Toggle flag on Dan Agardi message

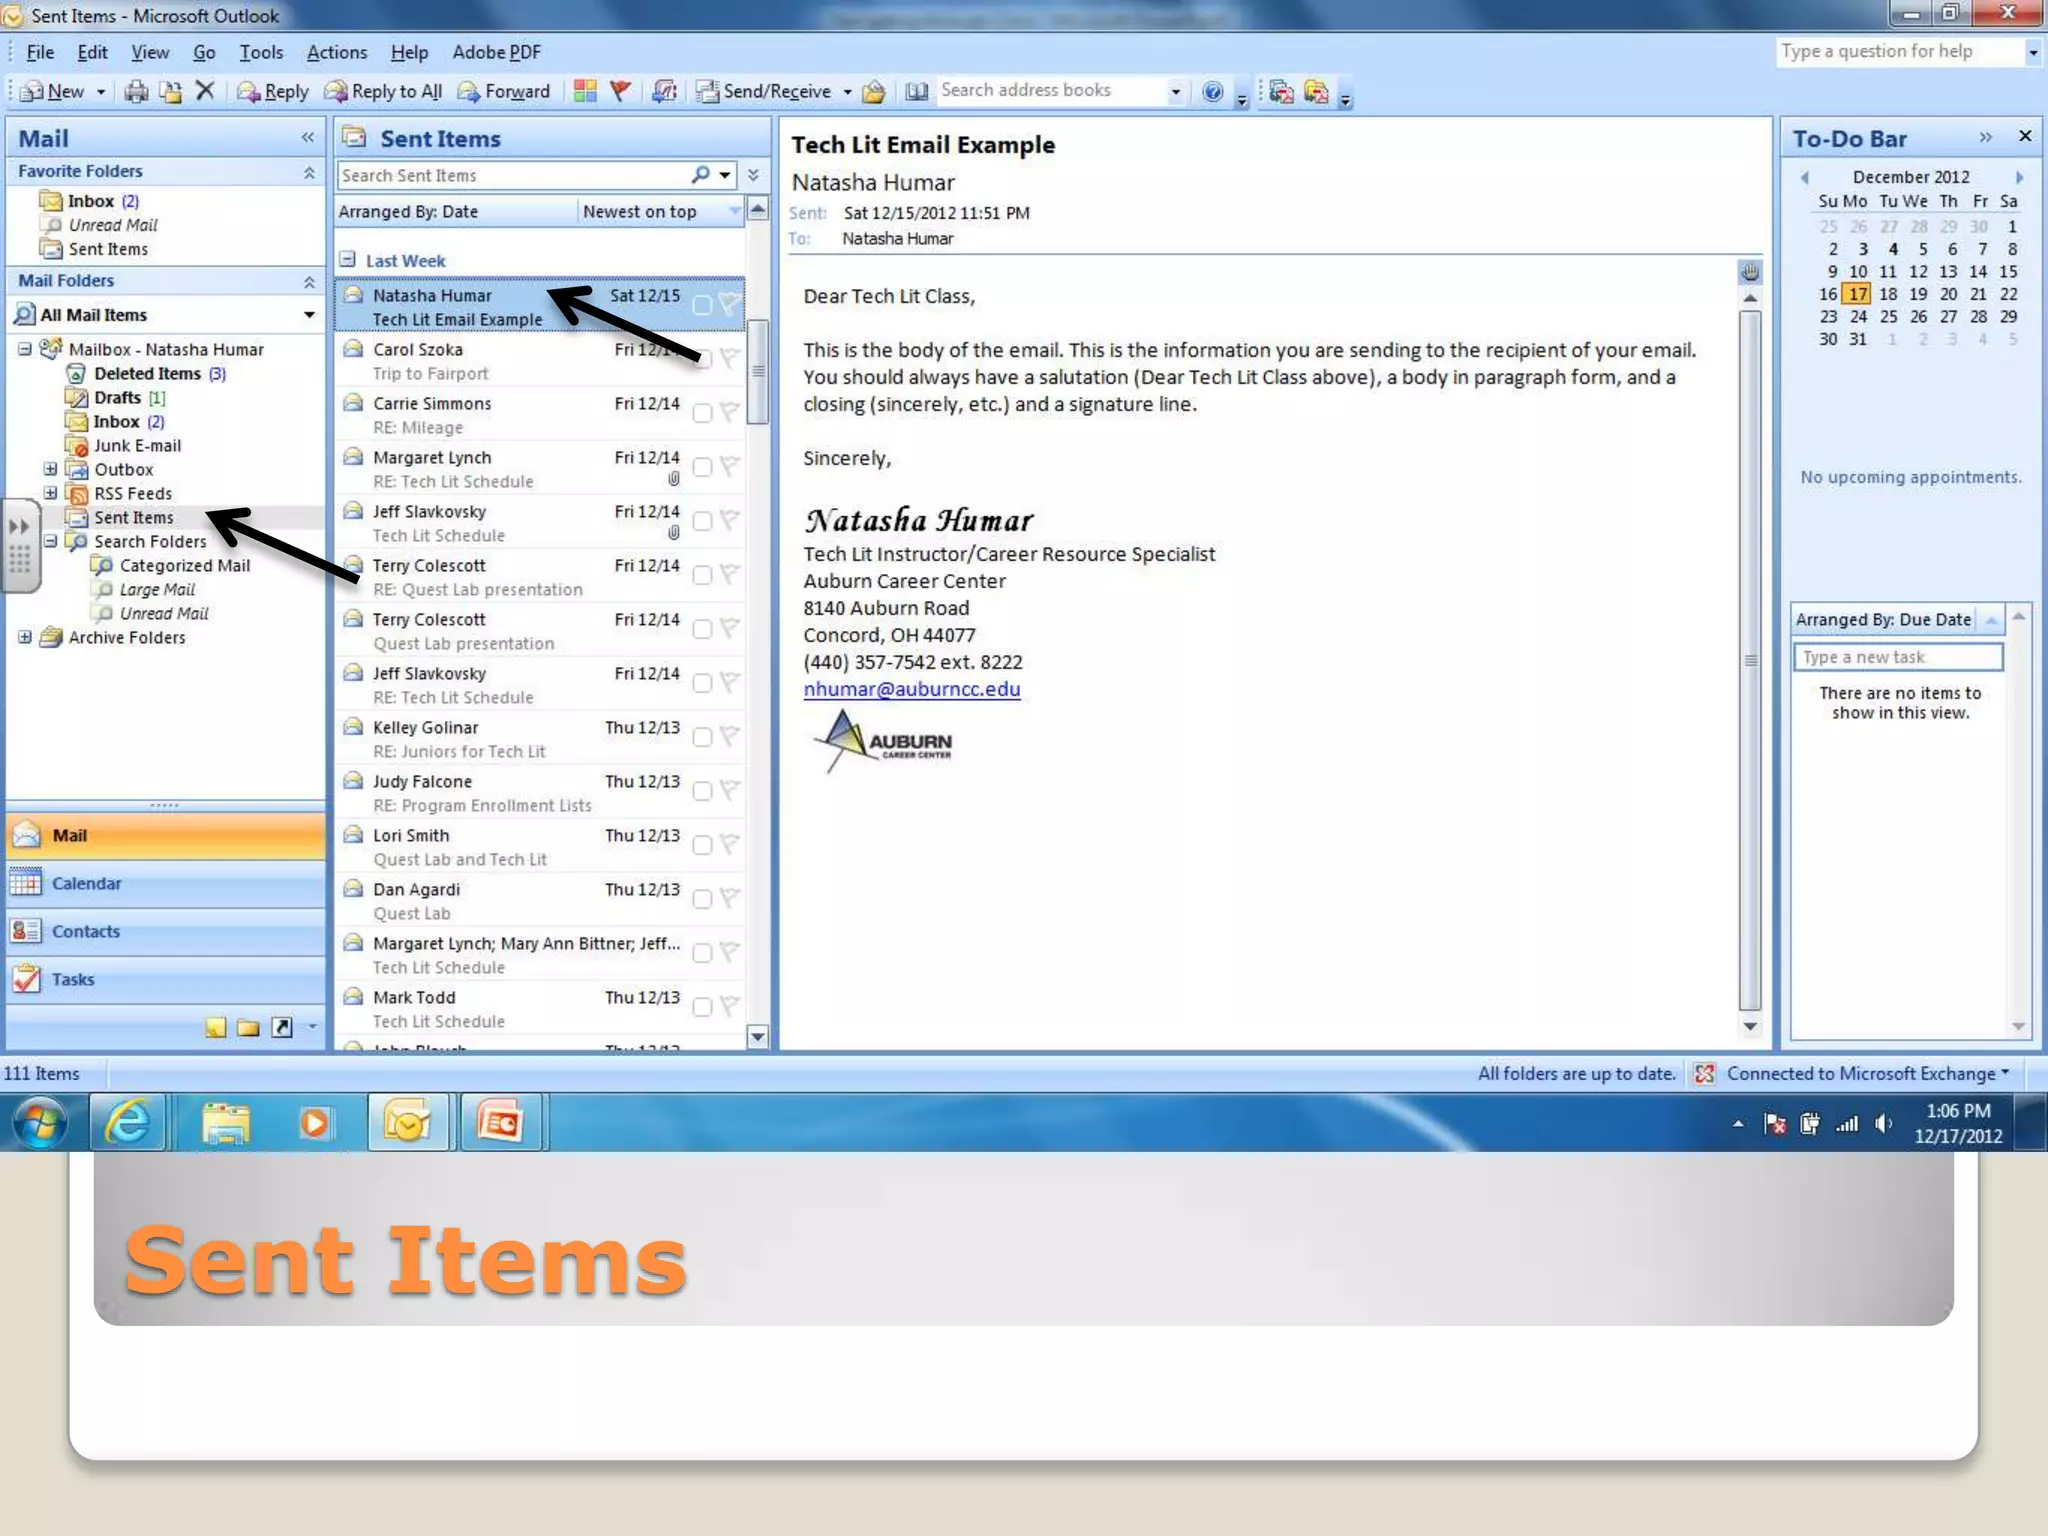pos(730,898)
